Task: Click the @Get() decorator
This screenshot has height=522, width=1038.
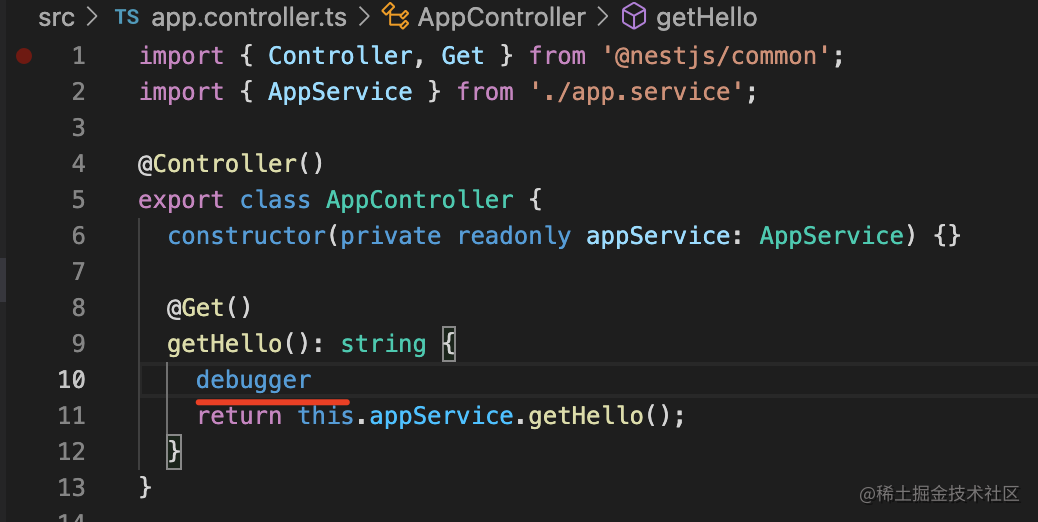Action: point(209,308)
